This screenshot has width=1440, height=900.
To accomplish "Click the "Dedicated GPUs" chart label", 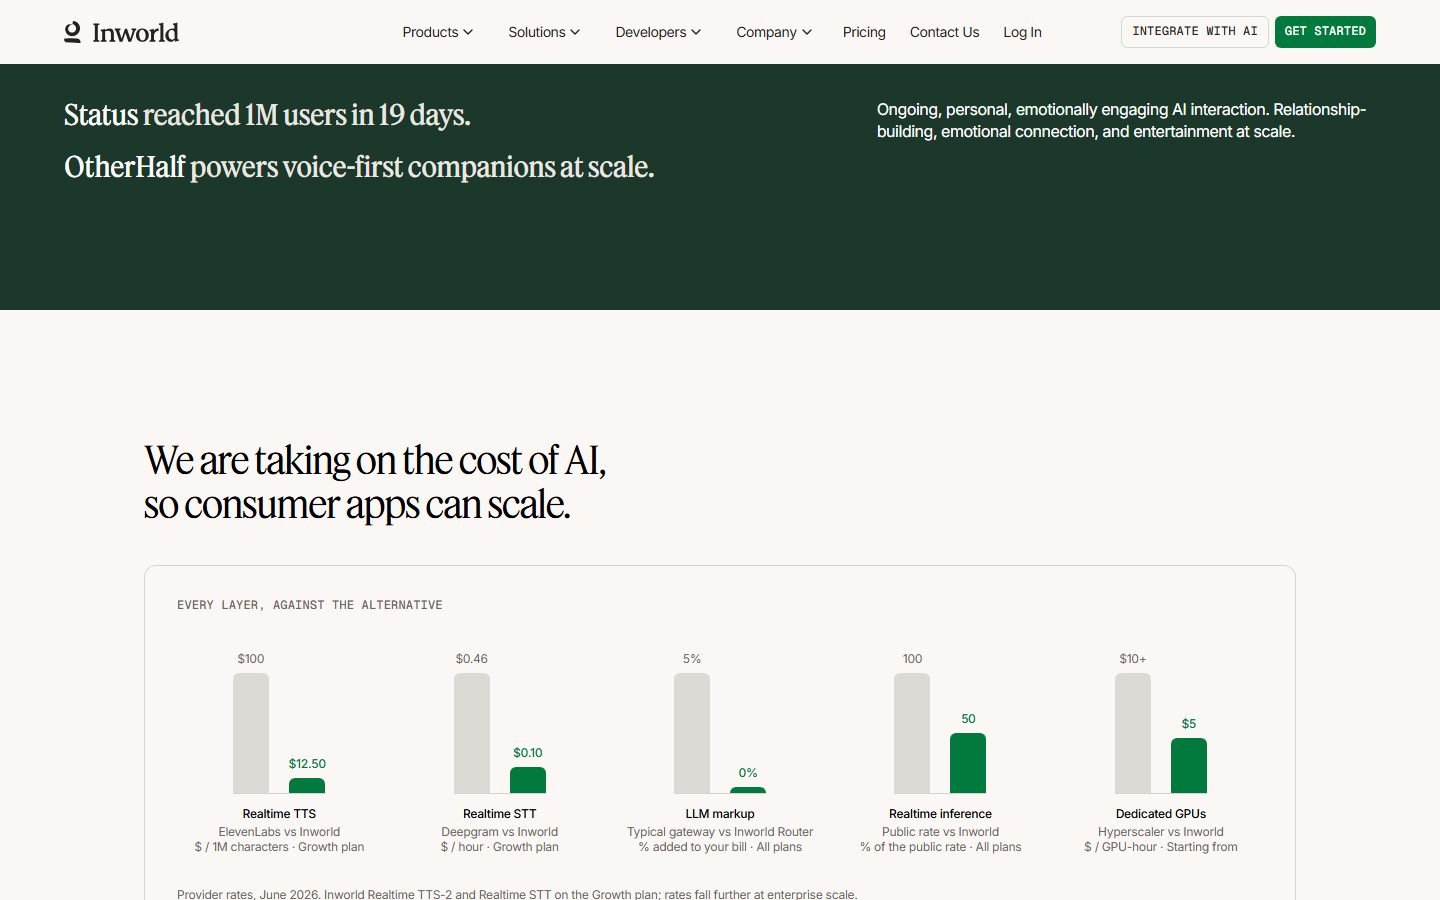I will click(x=1161, y=814).
